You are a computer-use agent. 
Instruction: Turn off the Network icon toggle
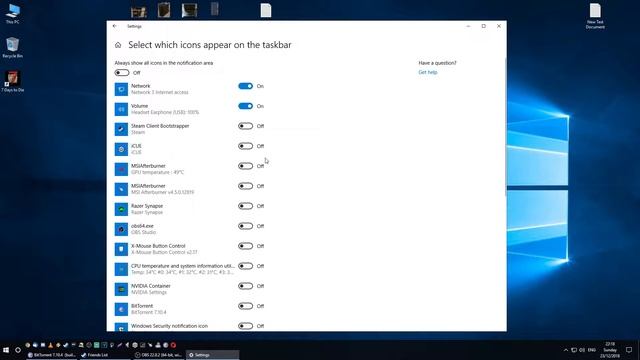pos(245,86)
